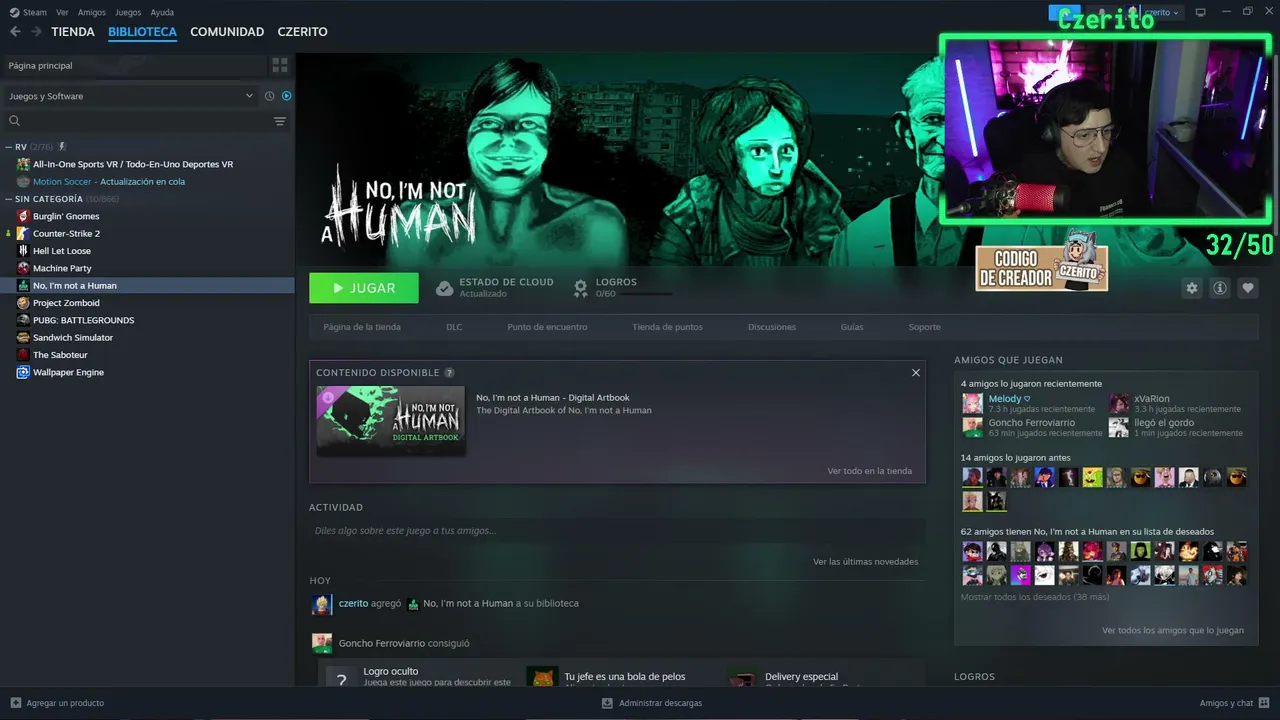The height and width of the screenshot is (720, 1280).
Task: Click the Página principal button
Action: (135, 65)
